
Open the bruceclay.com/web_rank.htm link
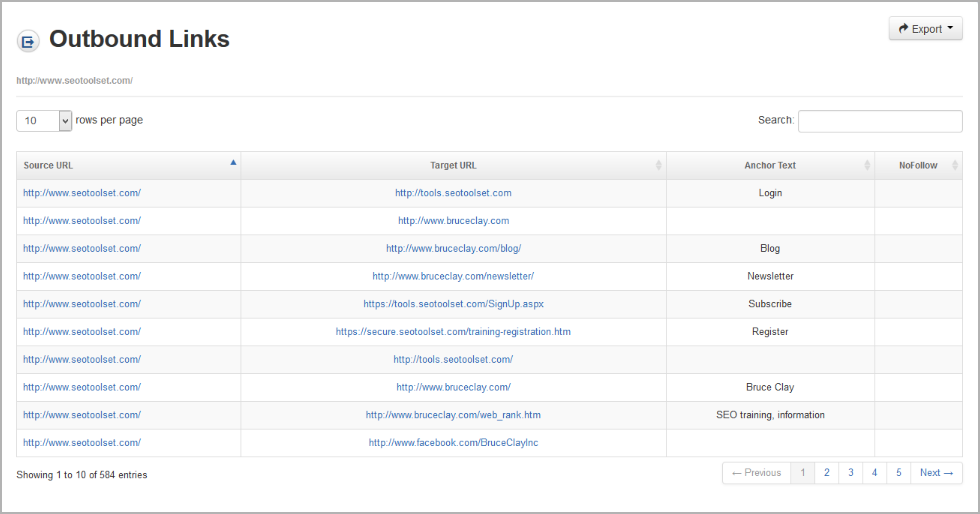[453, 415]
